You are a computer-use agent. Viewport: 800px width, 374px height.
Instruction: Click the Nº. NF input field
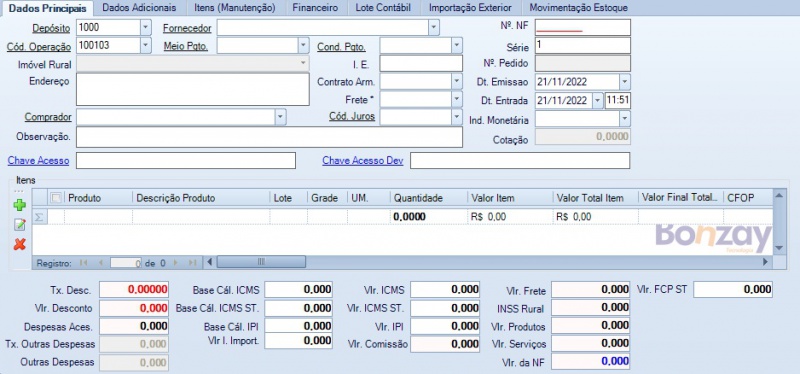583,27
